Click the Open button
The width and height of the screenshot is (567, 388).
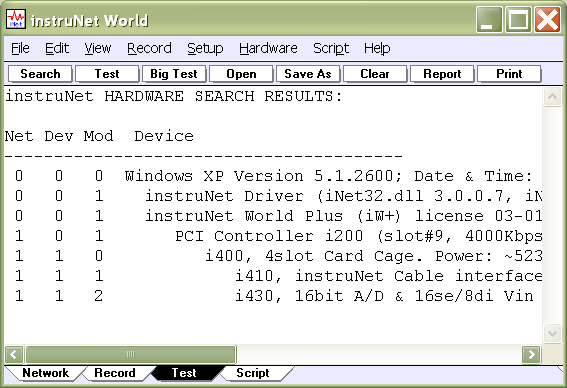coord(241,74)
